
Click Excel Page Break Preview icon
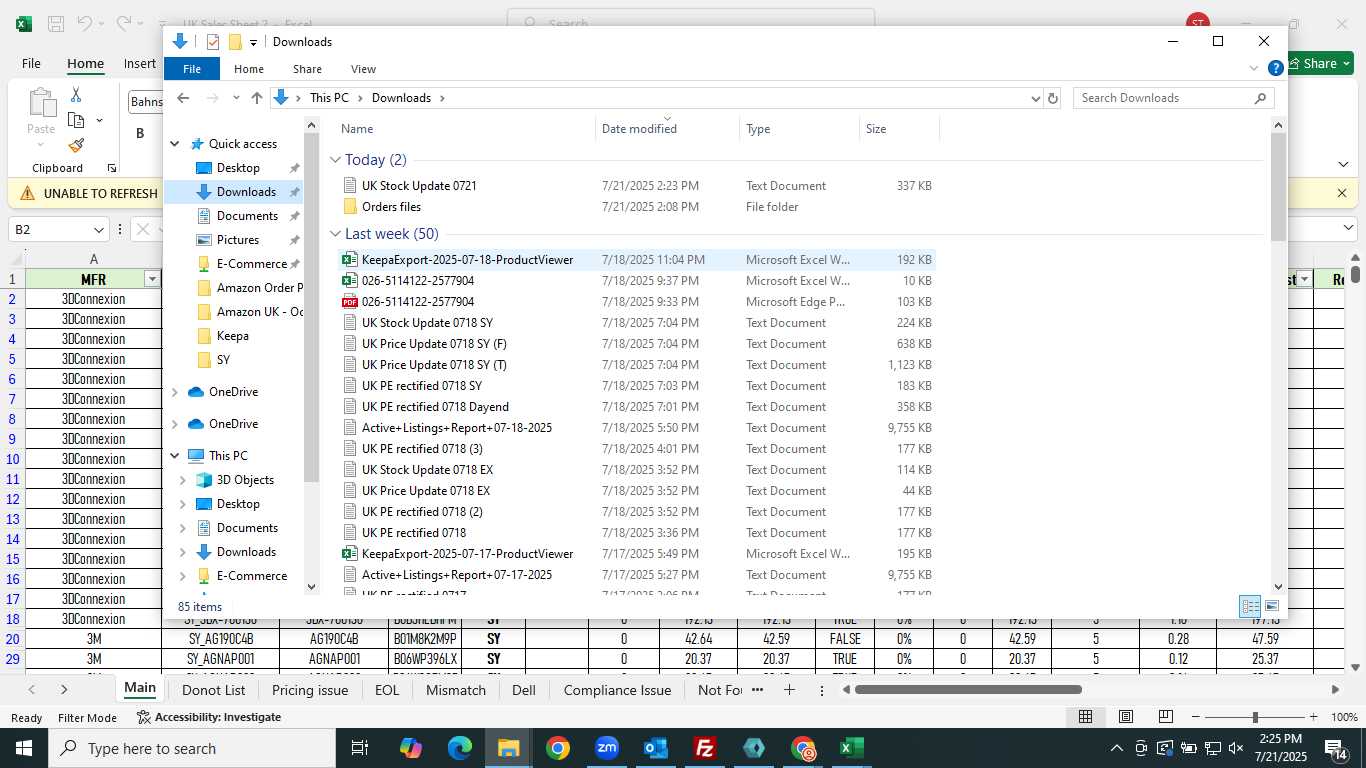(x=1165, y=717)
